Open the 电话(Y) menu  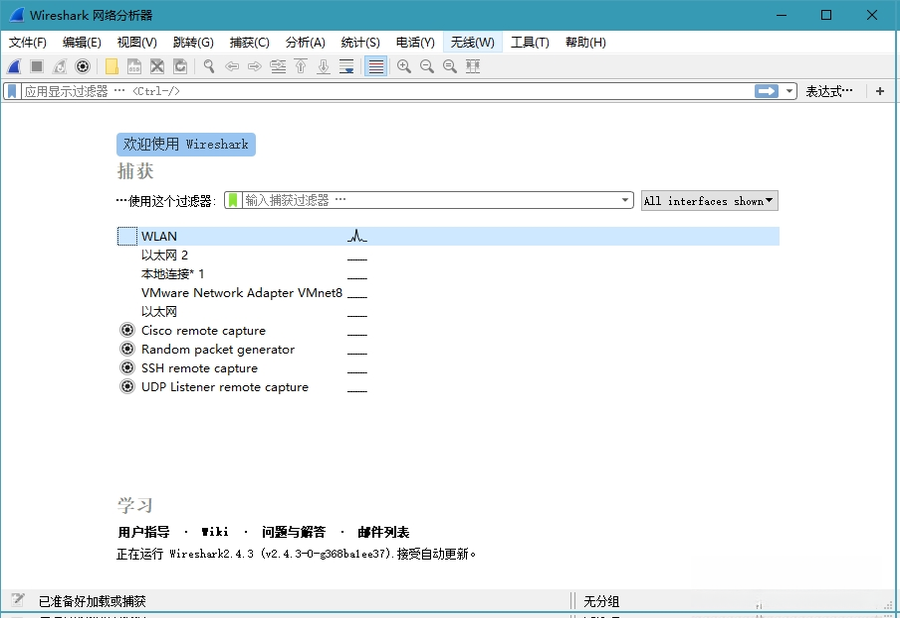[416, 42]
